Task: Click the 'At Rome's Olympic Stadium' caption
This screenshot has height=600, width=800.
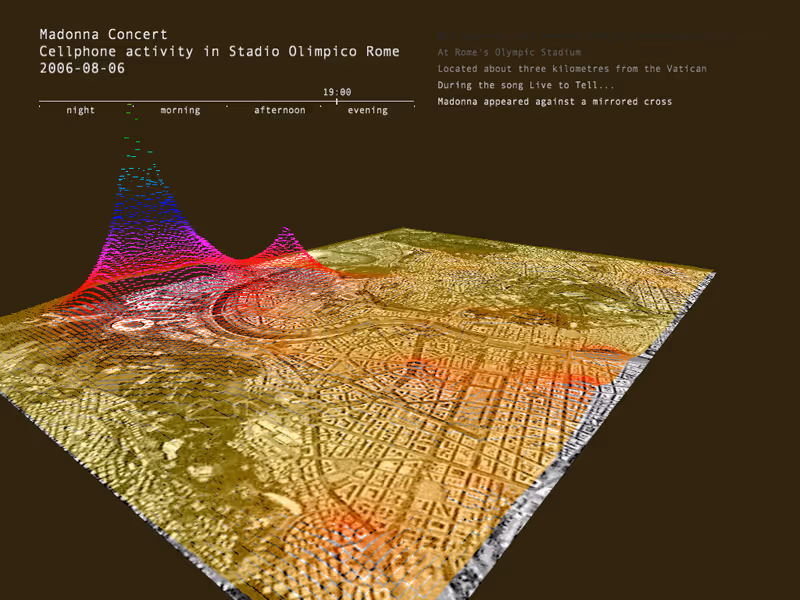Action: 508,52
